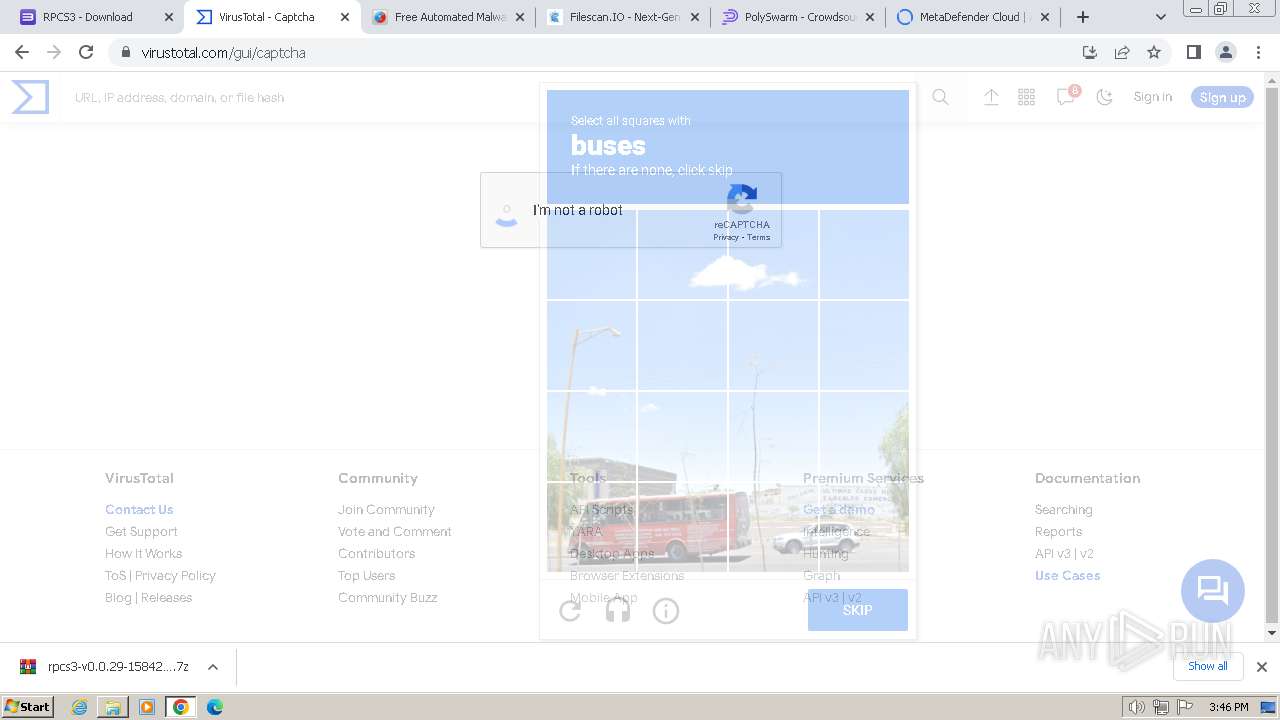Click Show all downloads button

coord(1208,666)
